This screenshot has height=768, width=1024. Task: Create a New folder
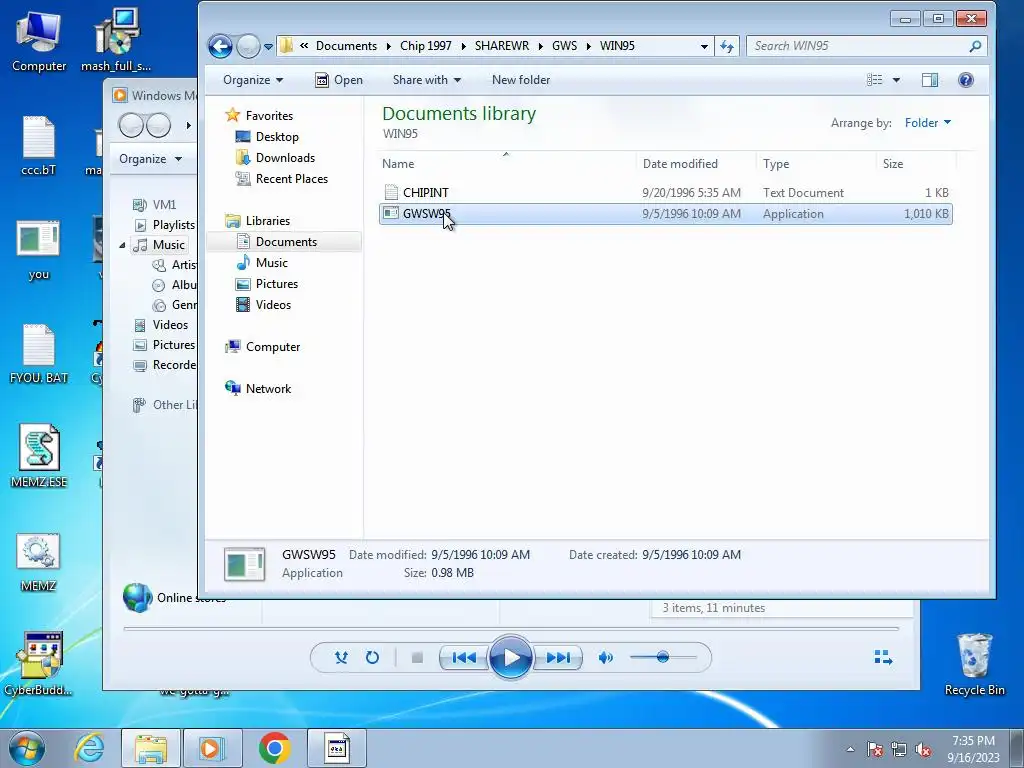coord(520,80)
